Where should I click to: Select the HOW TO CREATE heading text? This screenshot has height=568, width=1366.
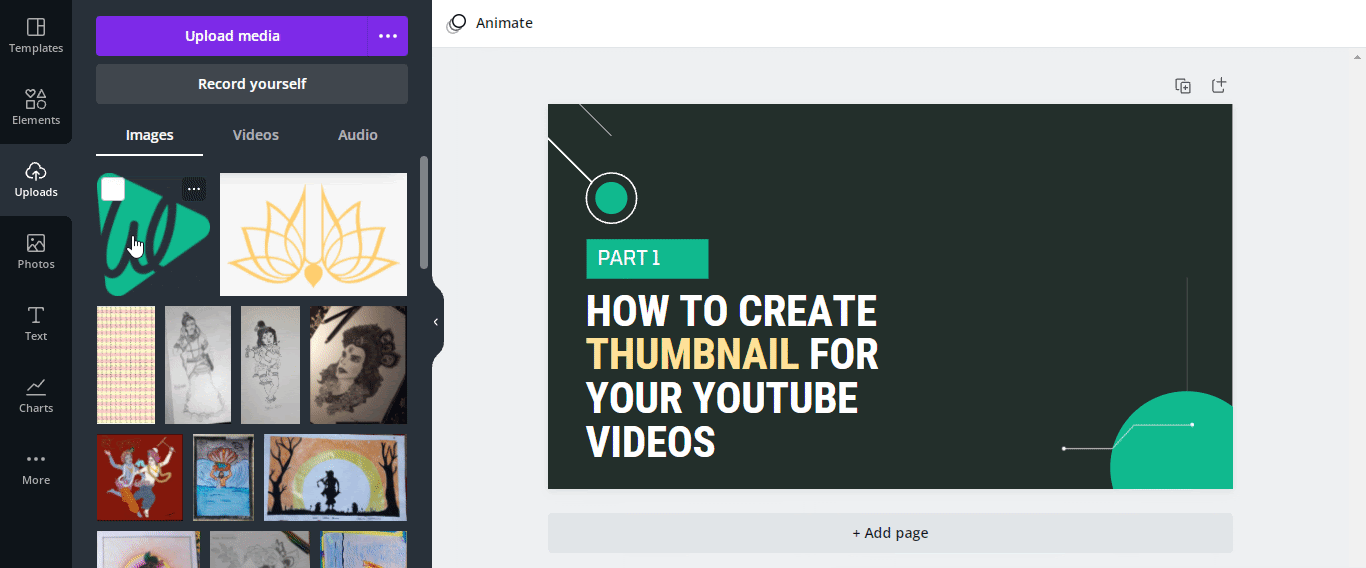pyautogui.click(x=731, y=311)
